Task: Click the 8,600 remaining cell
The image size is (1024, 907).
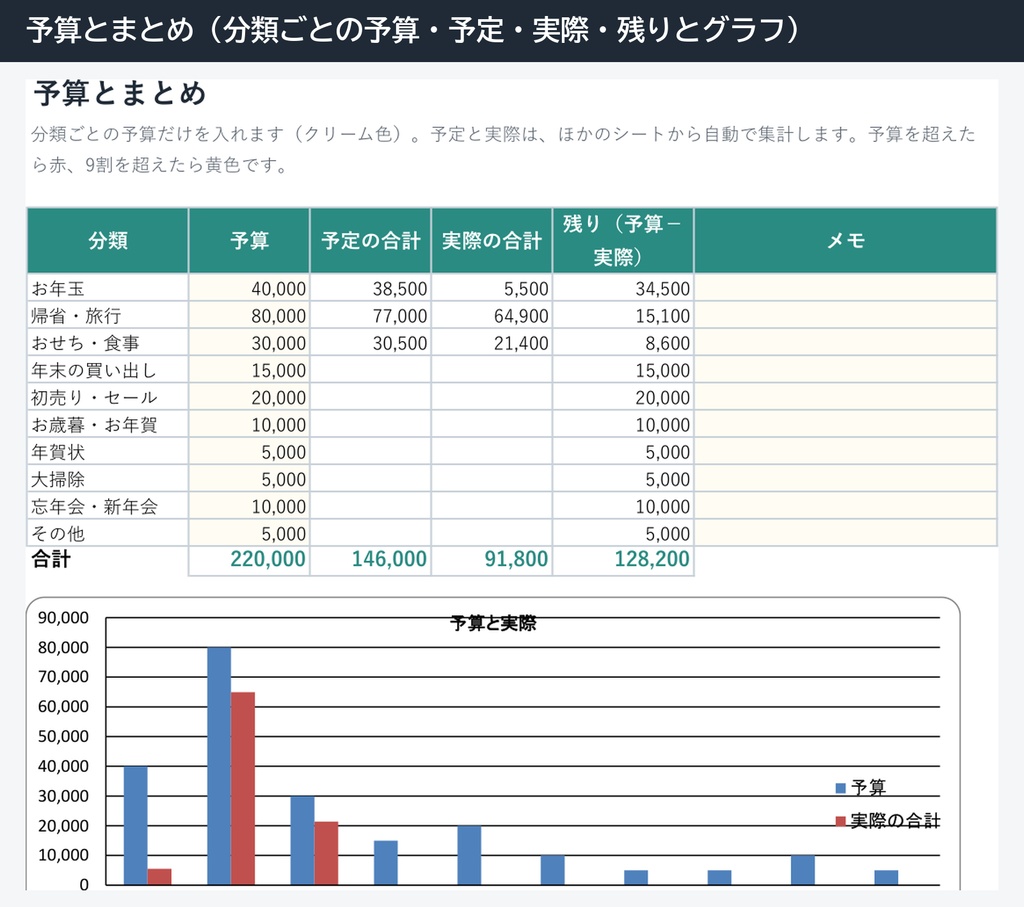Action: (623, 343)
